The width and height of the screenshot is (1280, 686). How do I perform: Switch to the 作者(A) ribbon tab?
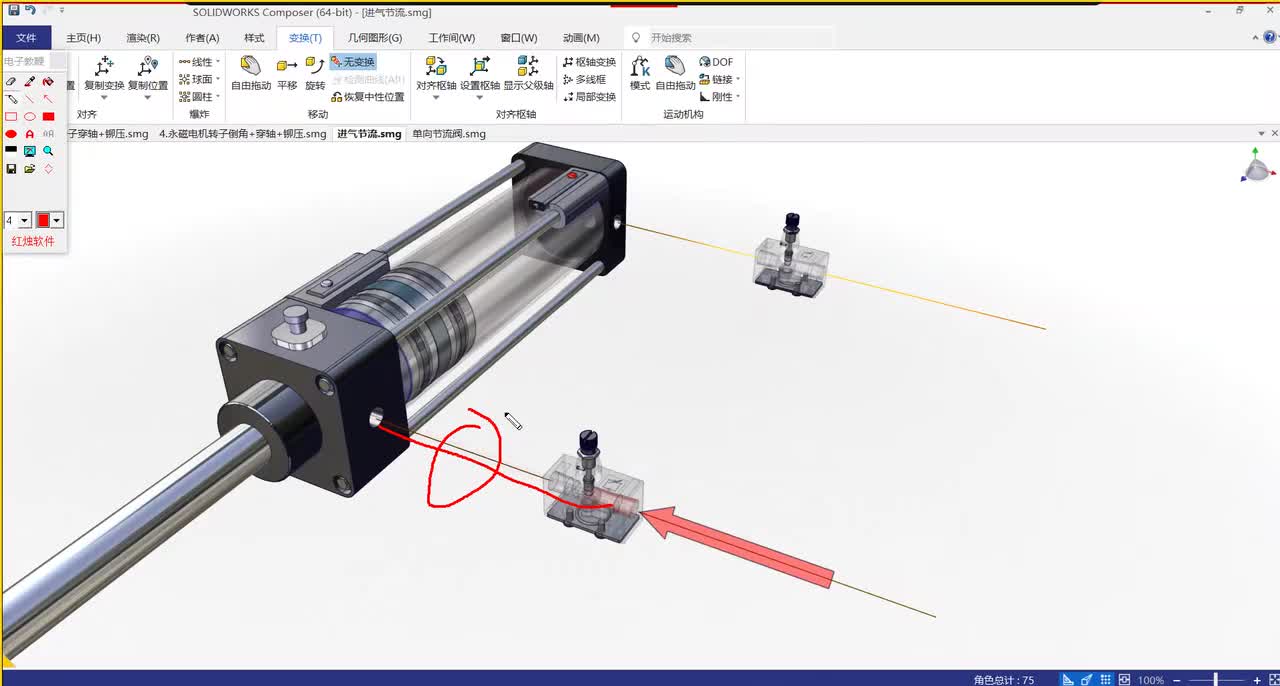202,38
